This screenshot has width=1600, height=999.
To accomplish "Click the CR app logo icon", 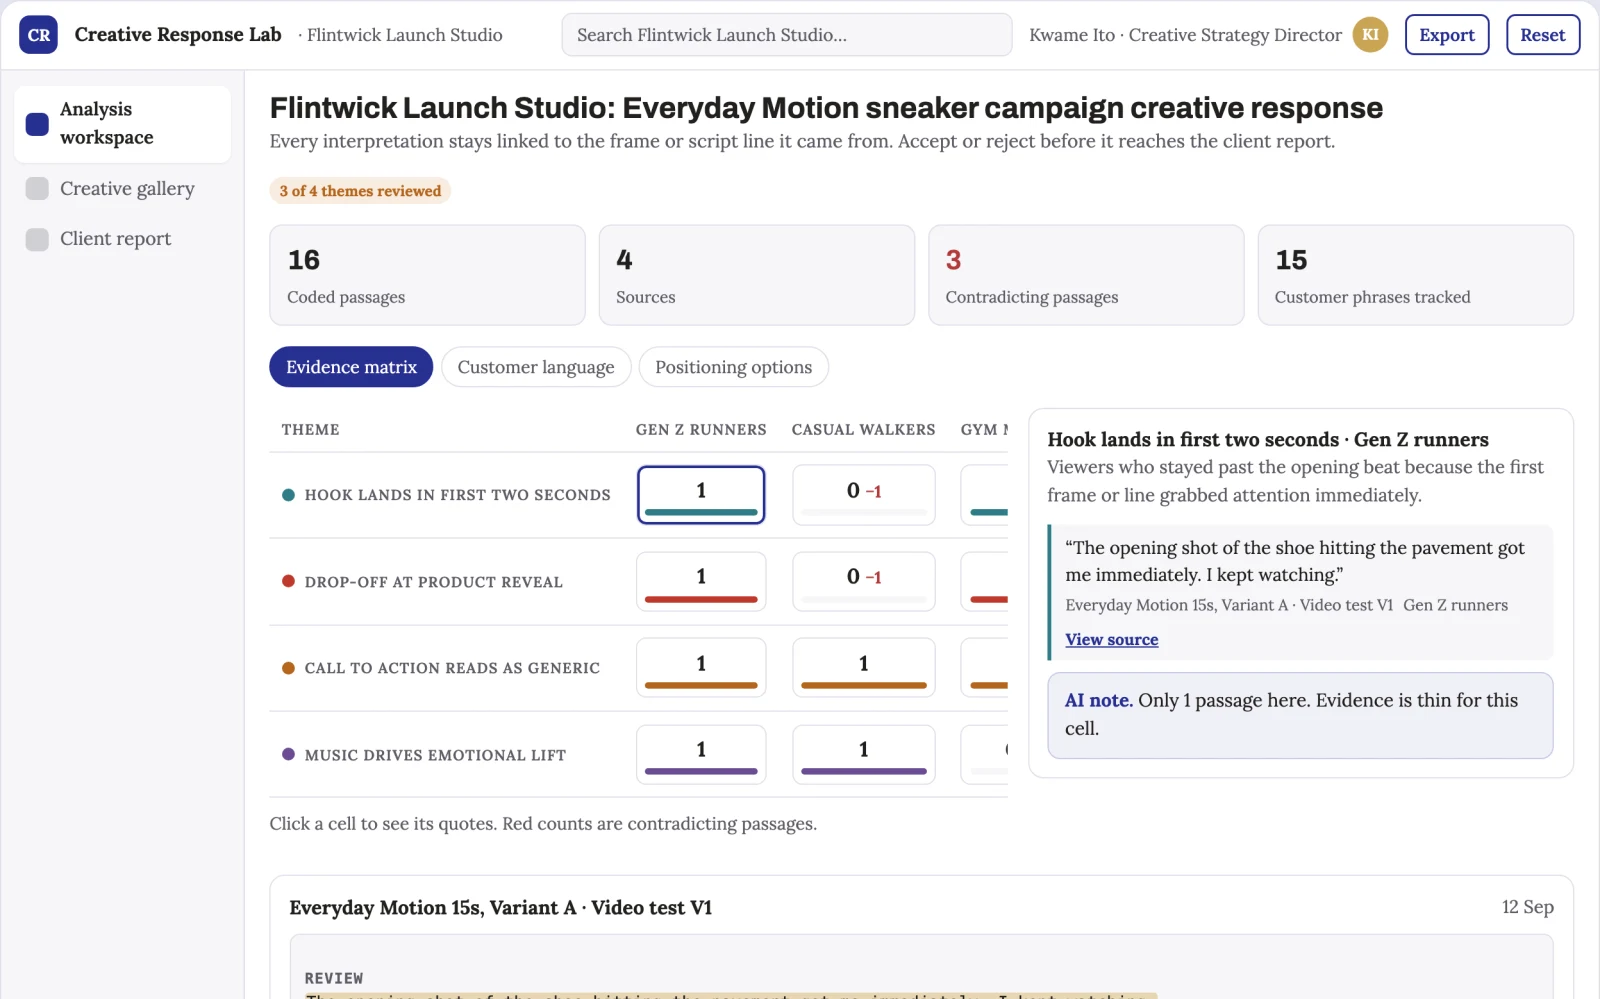I will coord(38,35).
